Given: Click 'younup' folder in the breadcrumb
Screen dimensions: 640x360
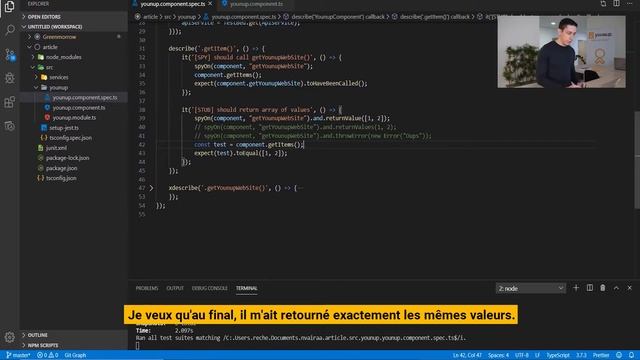Looking at the screenshot, I should coord(187,17).
